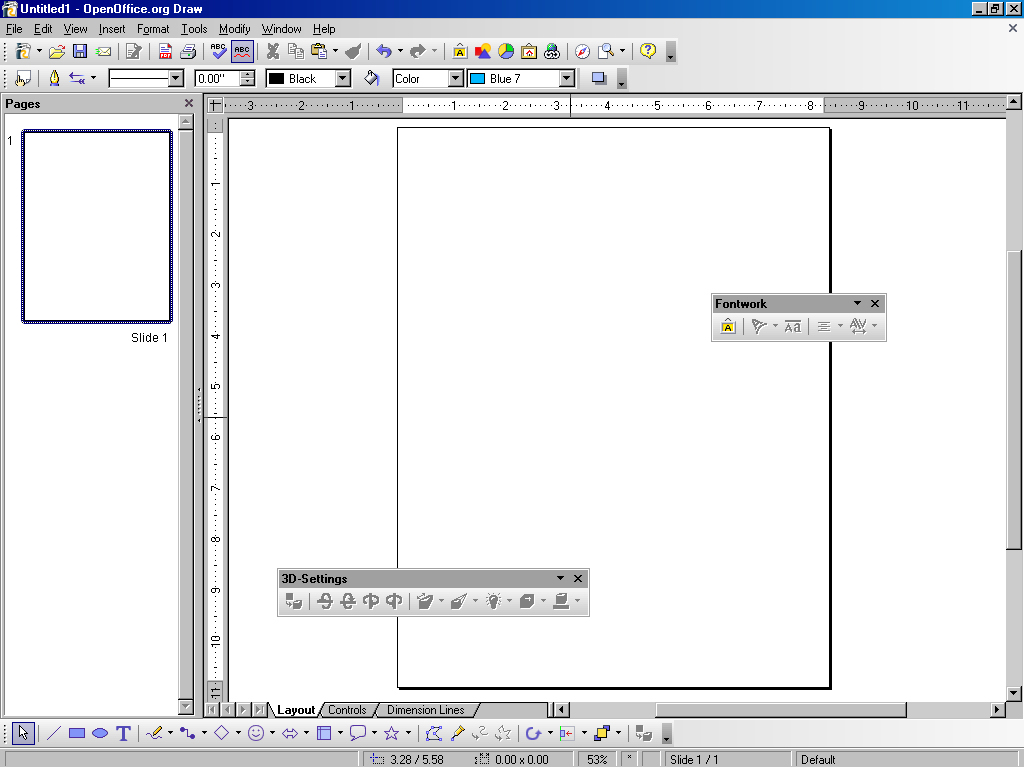Click the Save document icon
The height and width of the screenshot is (768, 1024).
[80, 52]
